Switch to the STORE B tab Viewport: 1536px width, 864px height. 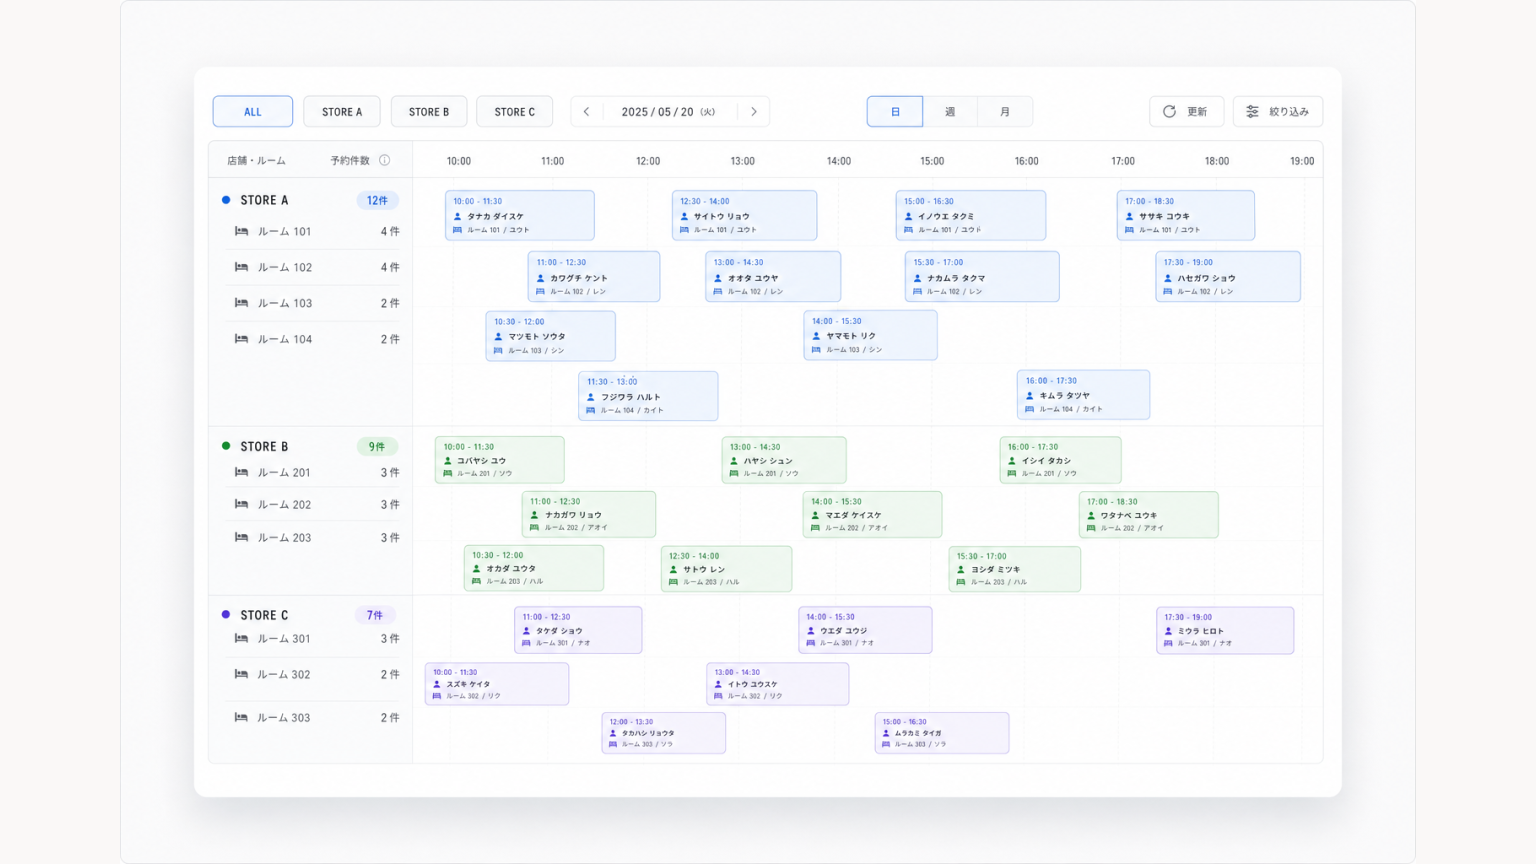coord(429,112)
